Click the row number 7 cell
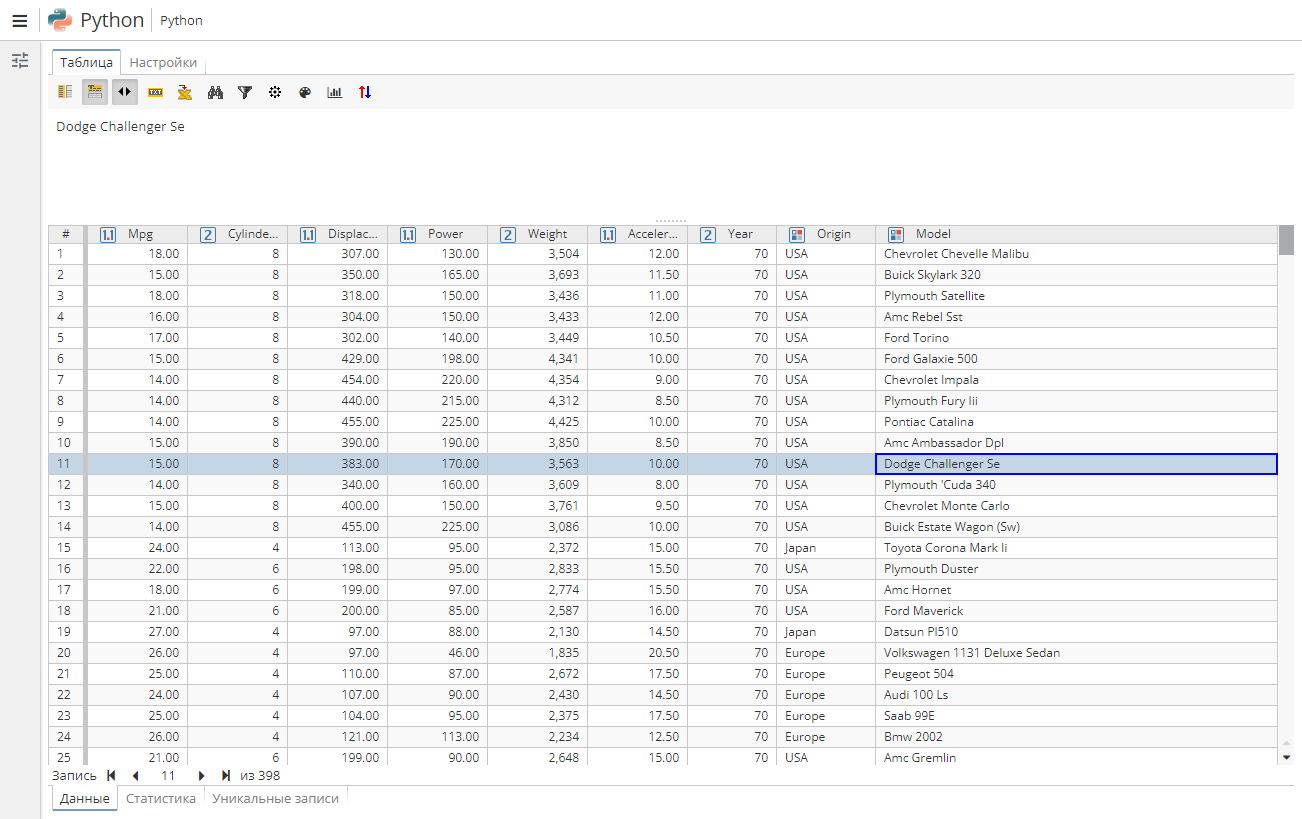This screenshot has height=819, width=1302. 66,380
